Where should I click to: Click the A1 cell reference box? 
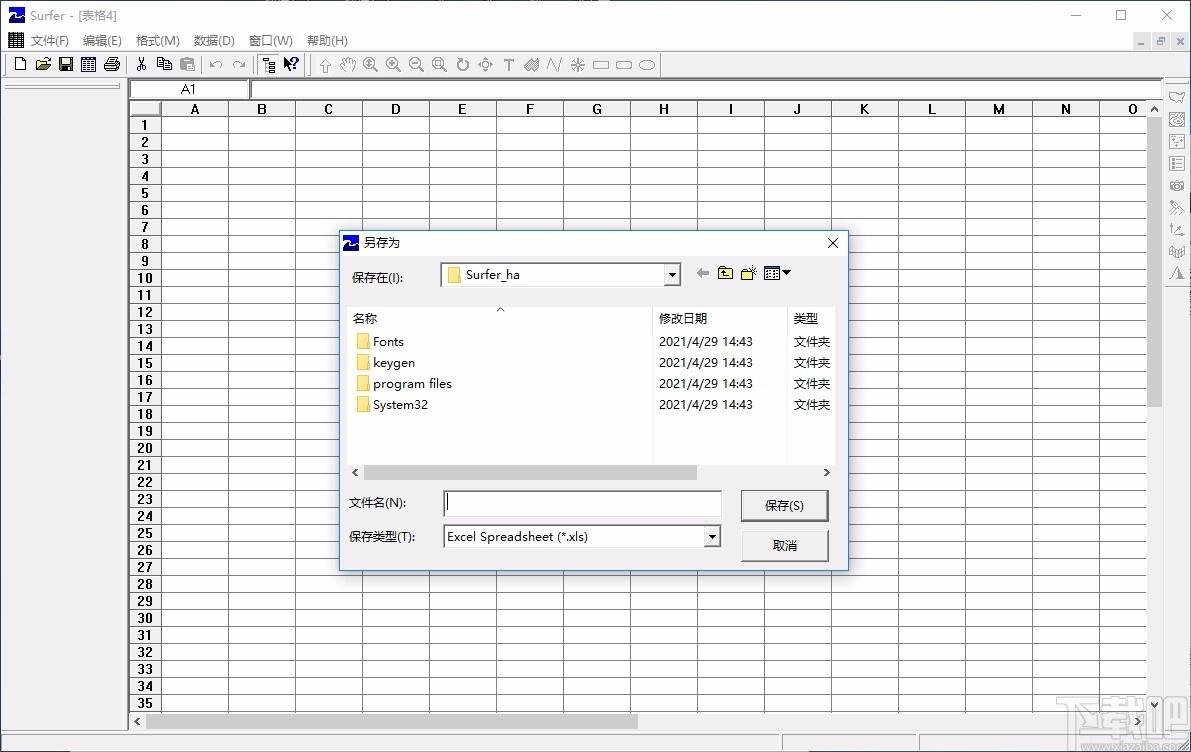click(x=189, y=90)
